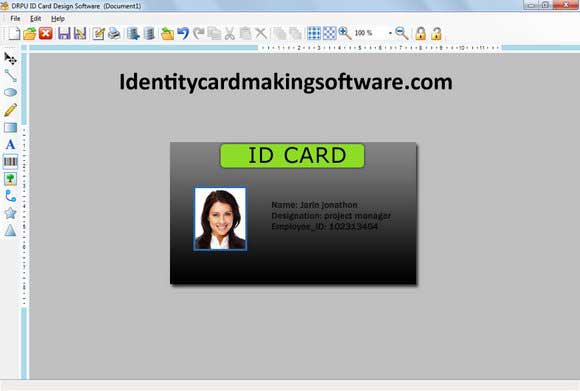Select the Barcode tool

(10, 162)
